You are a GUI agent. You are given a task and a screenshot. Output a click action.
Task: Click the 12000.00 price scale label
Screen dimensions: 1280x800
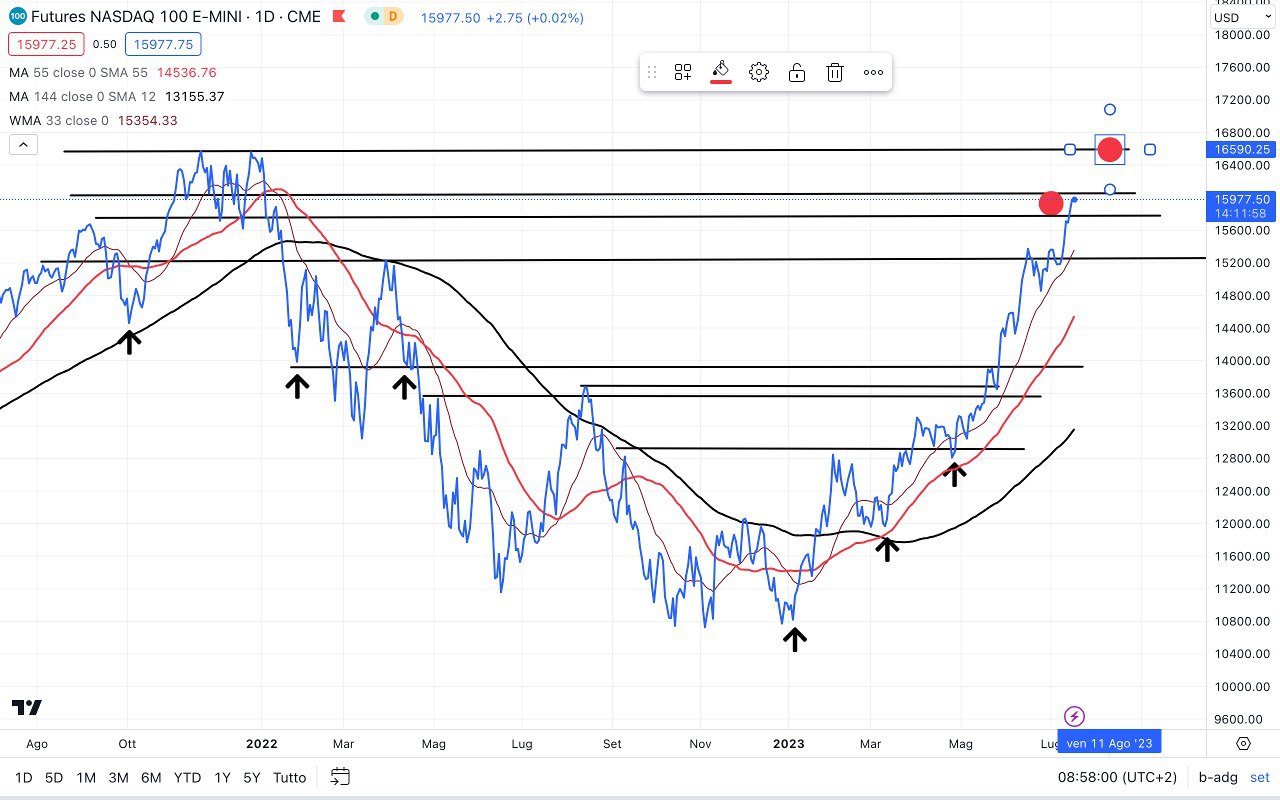click(x=1242, y=524)
